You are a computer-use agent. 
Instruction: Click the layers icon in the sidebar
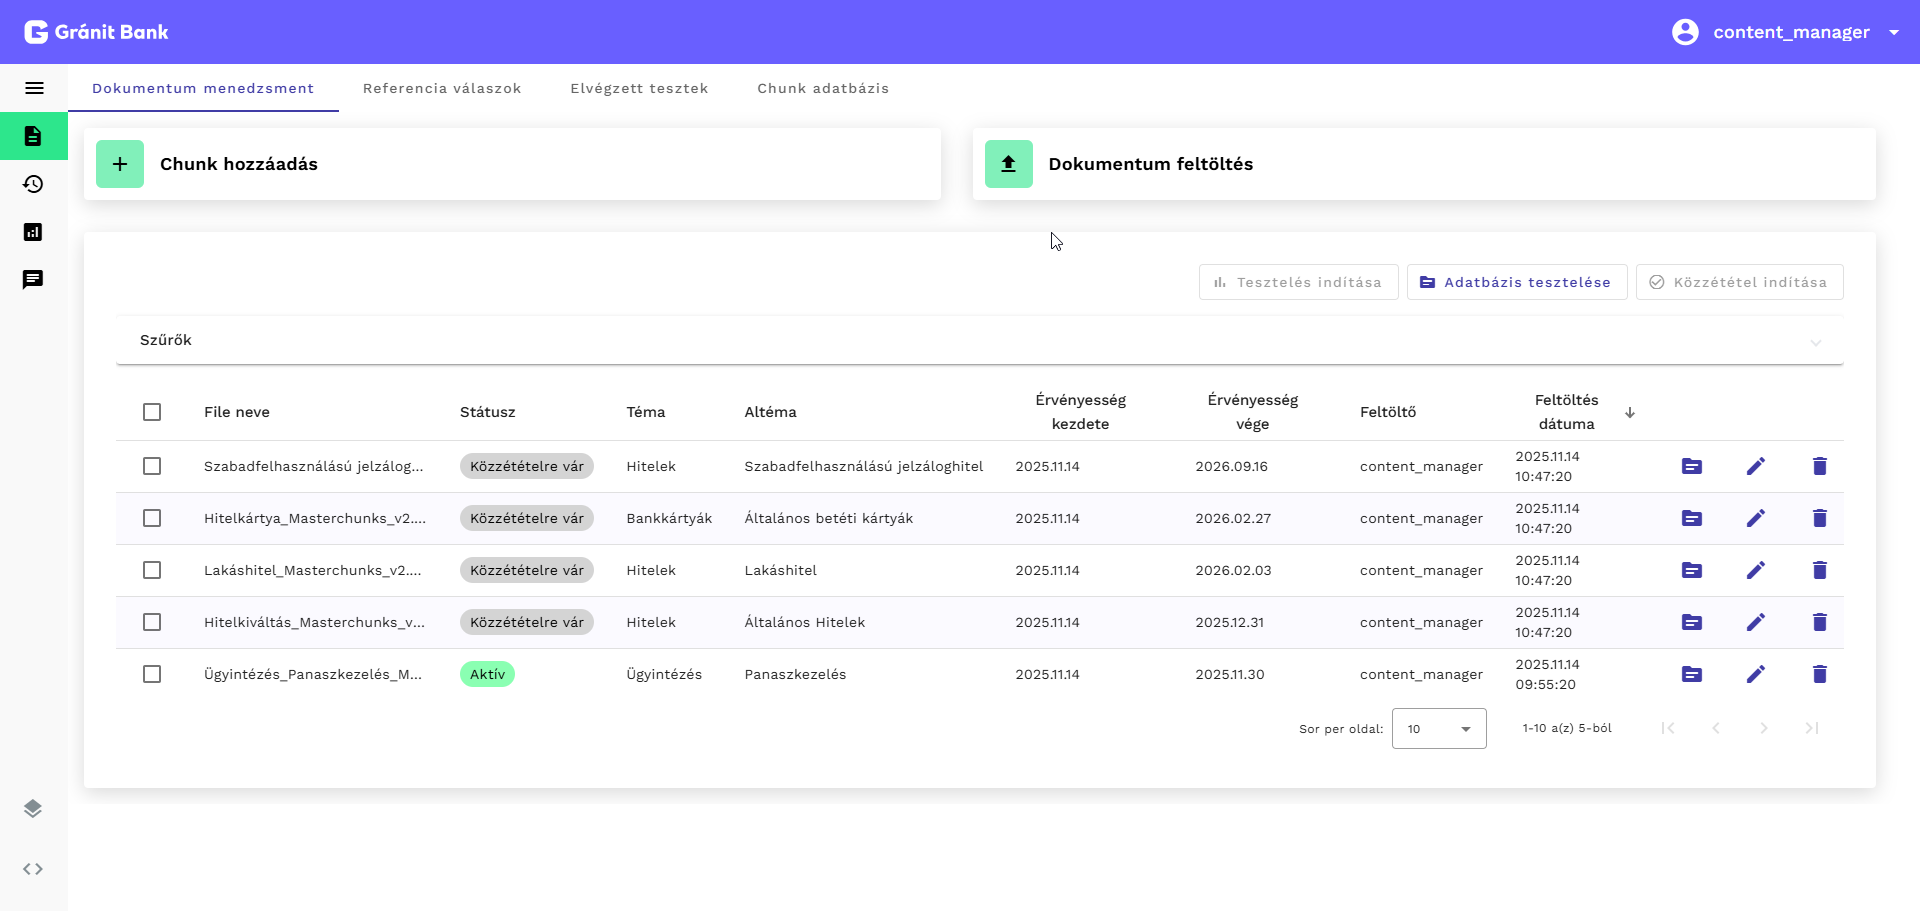click(33, 808)
